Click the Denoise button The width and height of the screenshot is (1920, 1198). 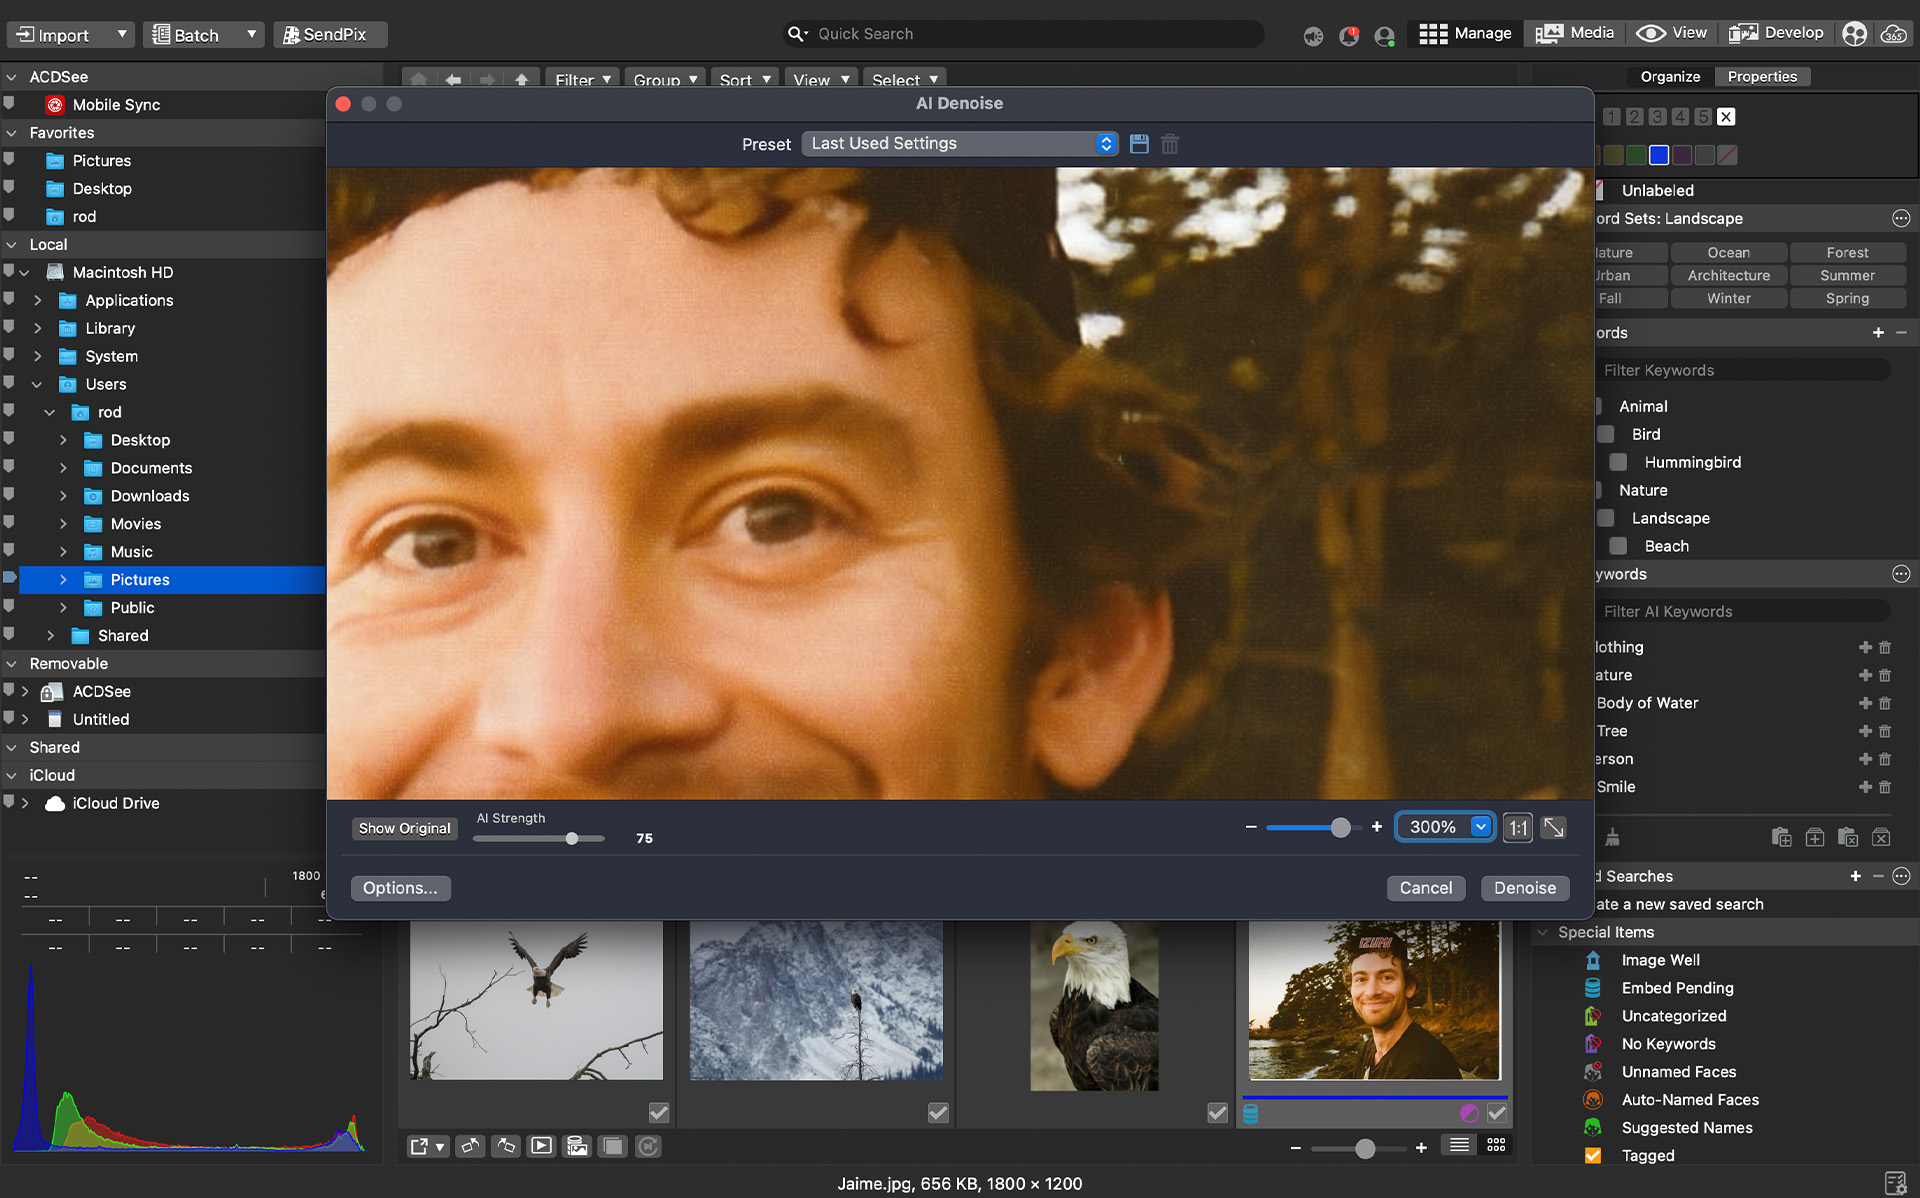(x=1524, y=888)
